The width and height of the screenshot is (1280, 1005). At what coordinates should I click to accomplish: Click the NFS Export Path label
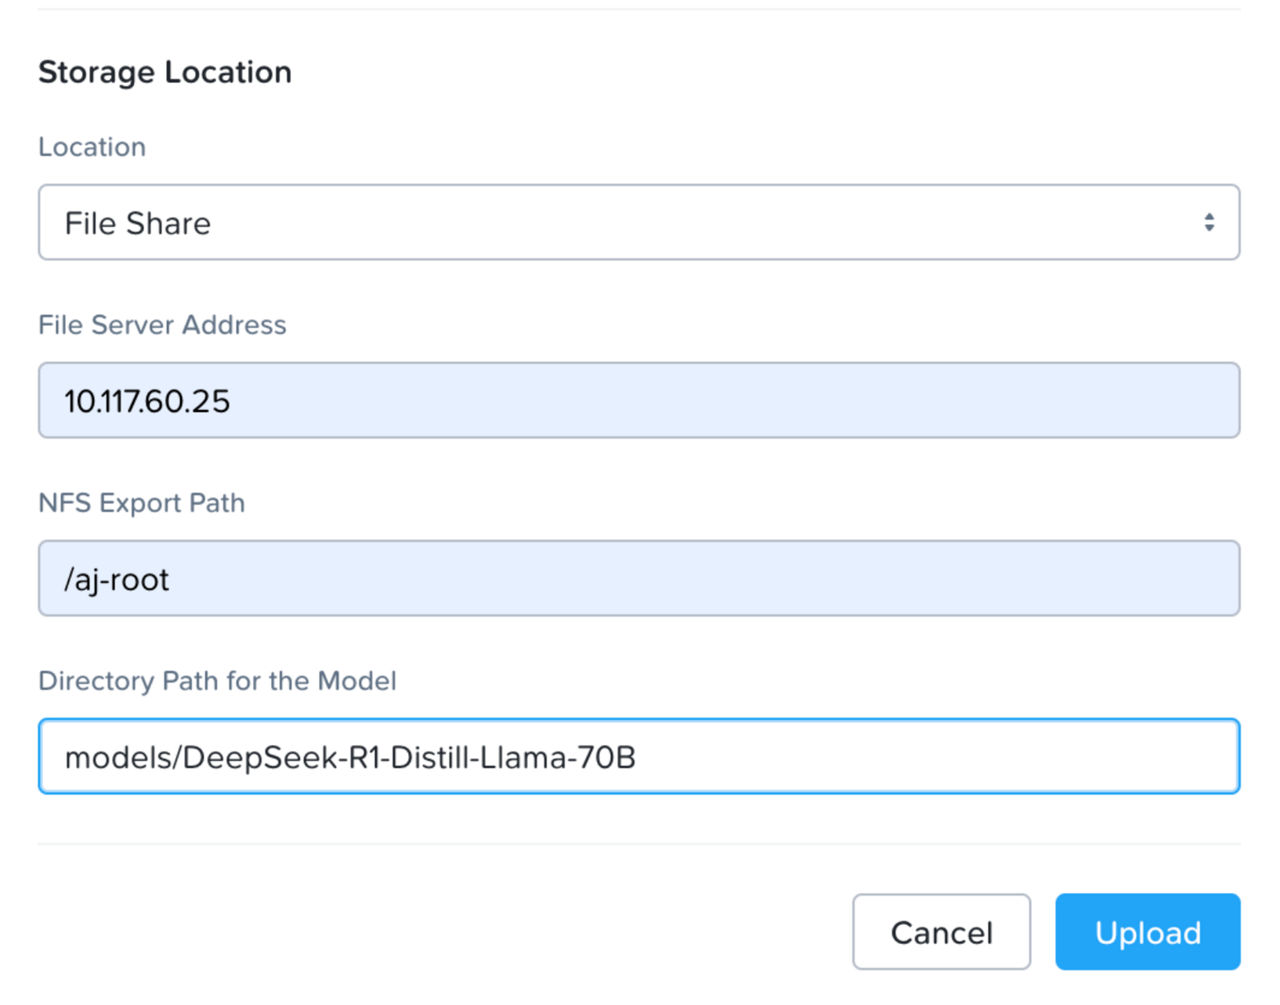[141, 503]
